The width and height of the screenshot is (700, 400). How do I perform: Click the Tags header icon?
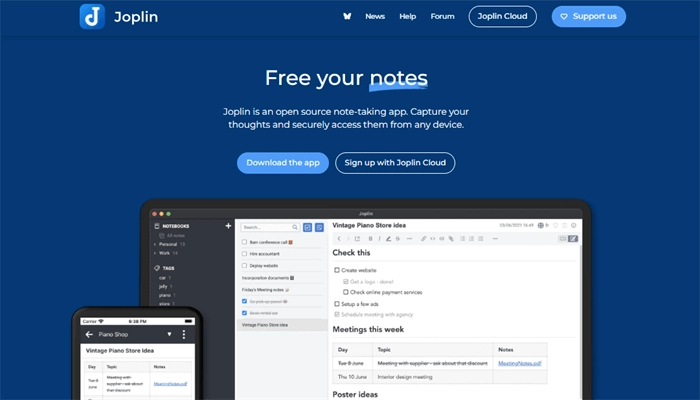157,268
